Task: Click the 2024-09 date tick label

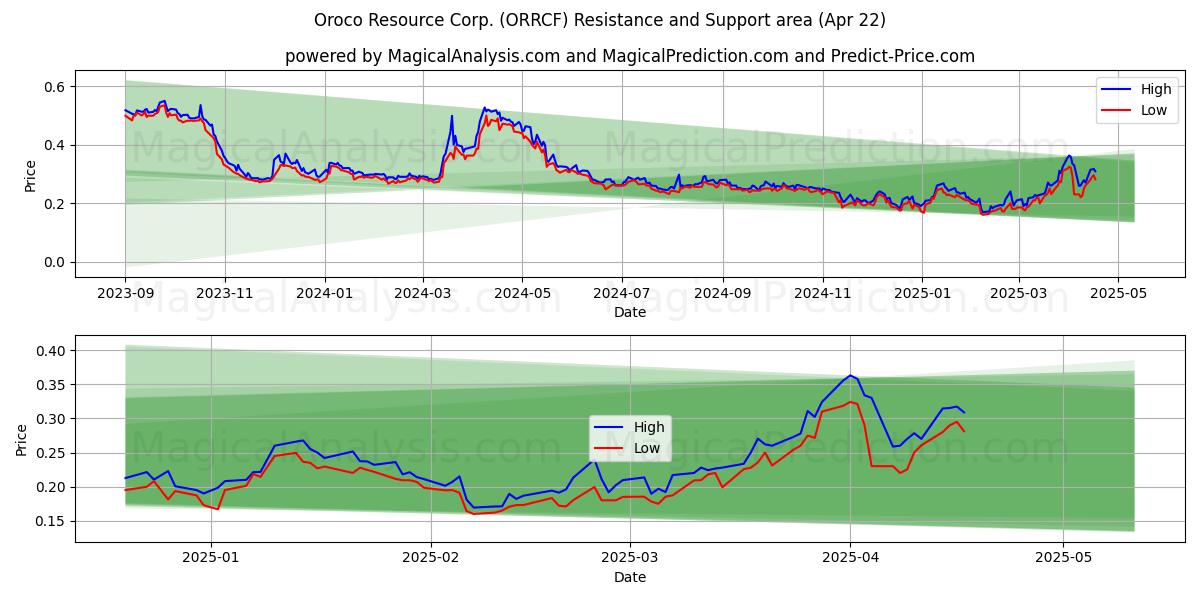Action: point(723,294)
